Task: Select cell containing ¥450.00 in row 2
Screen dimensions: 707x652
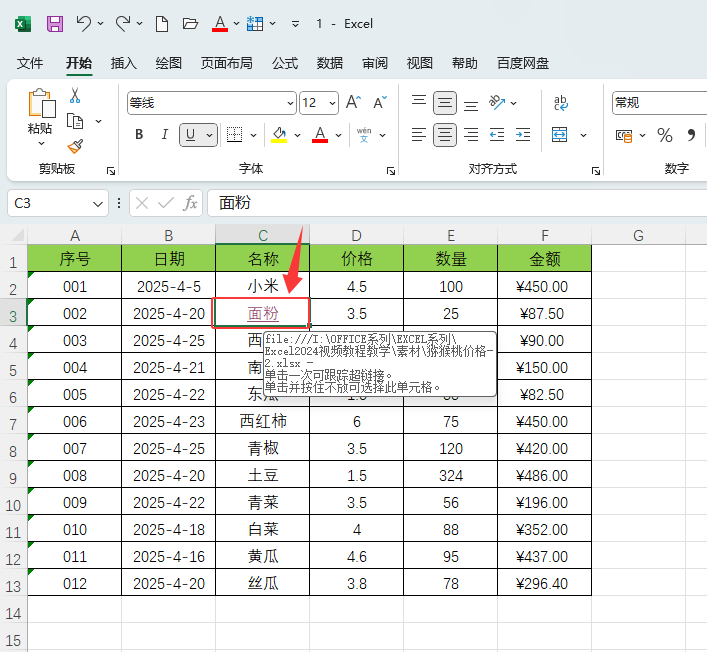Action: pyautogui.click(x=544, y=286)
